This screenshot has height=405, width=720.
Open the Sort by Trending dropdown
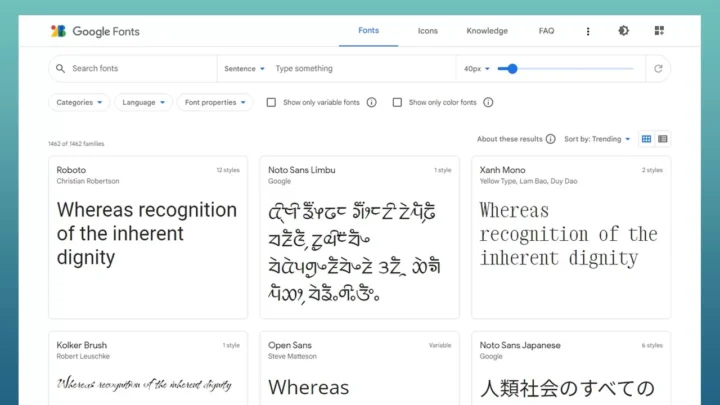point(597,139)
